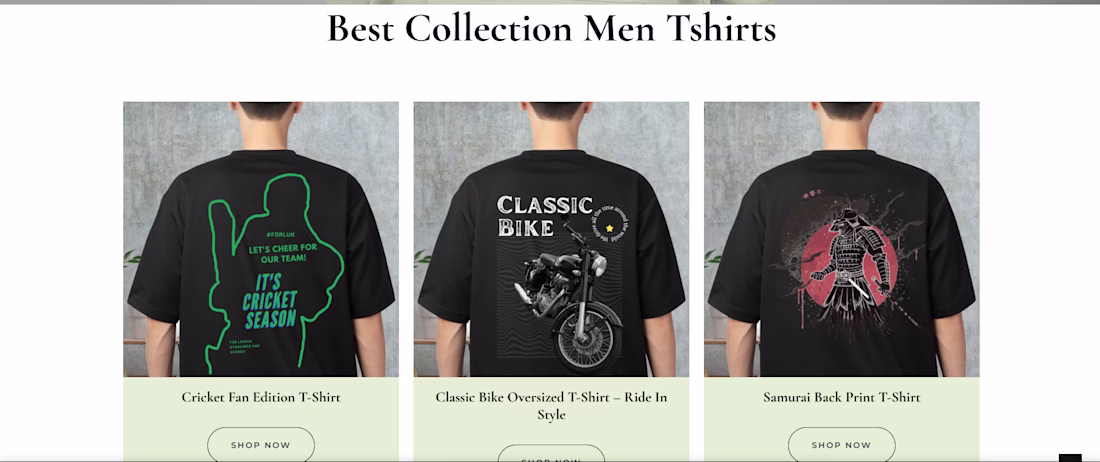Open the Classic Bike T-Shirt product photo
The height and width of the screenshot is (462, 1100).
pyautogui.click(x=551, y=239)
